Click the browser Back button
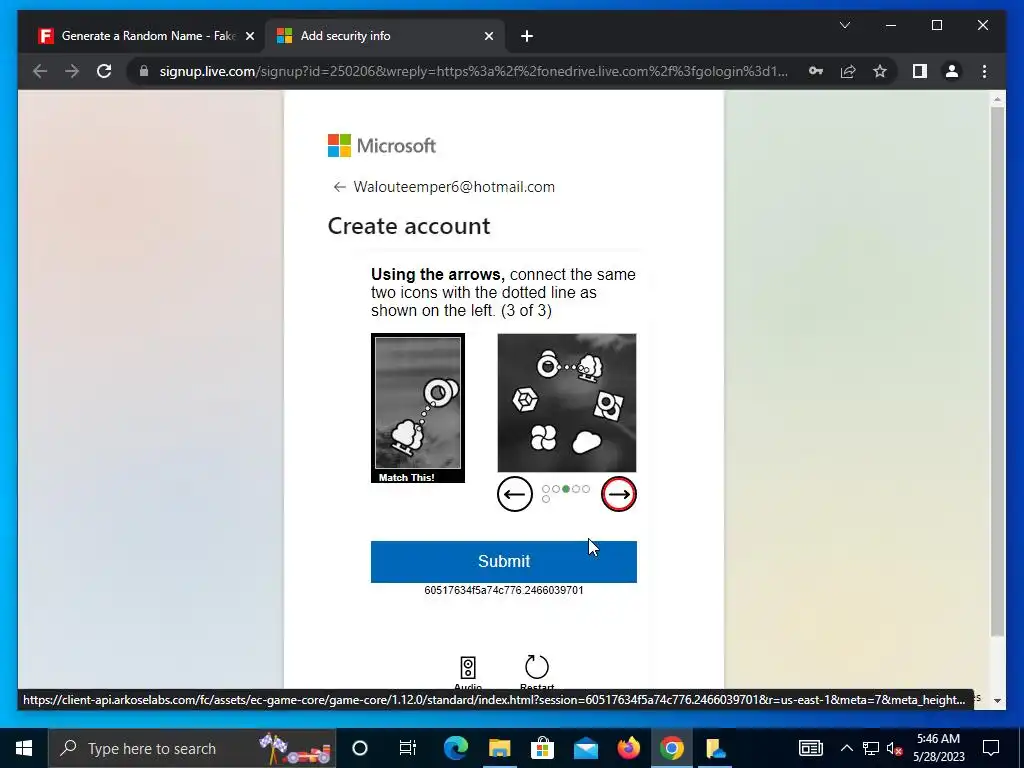The image size is (1024, 768). (40, 71)
